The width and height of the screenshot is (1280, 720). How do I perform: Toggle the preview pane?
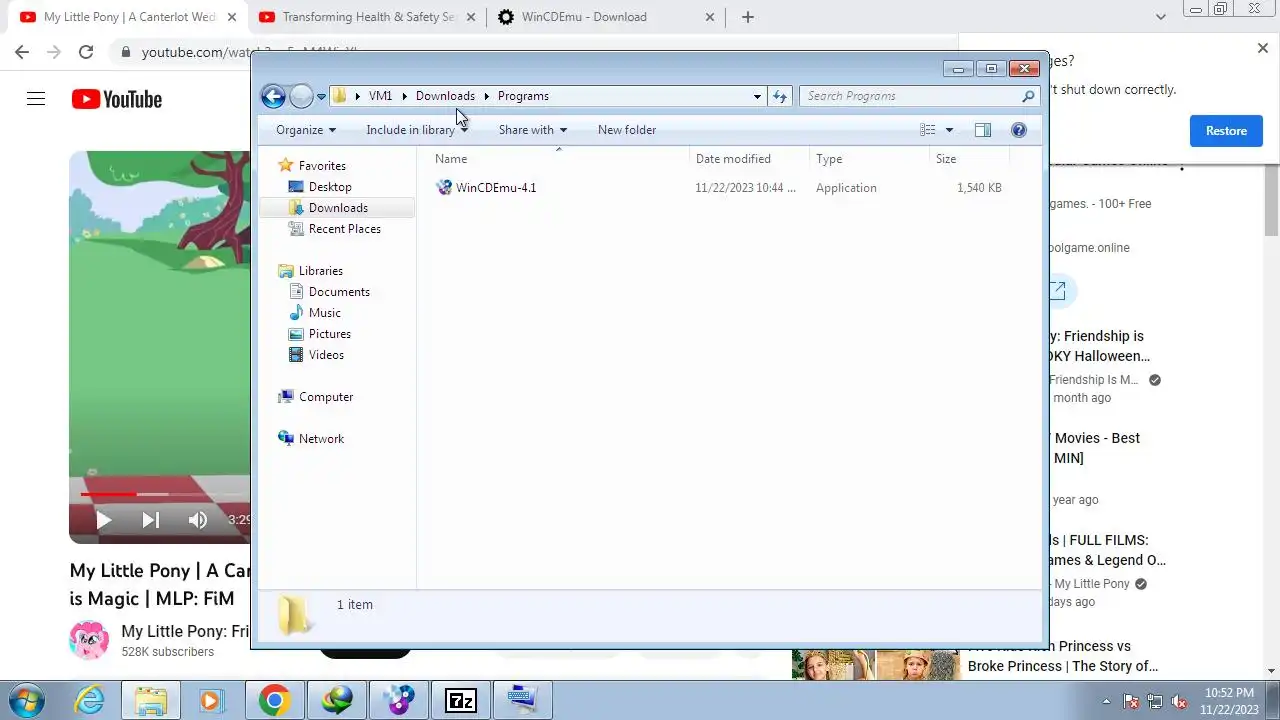coord(983,130)
